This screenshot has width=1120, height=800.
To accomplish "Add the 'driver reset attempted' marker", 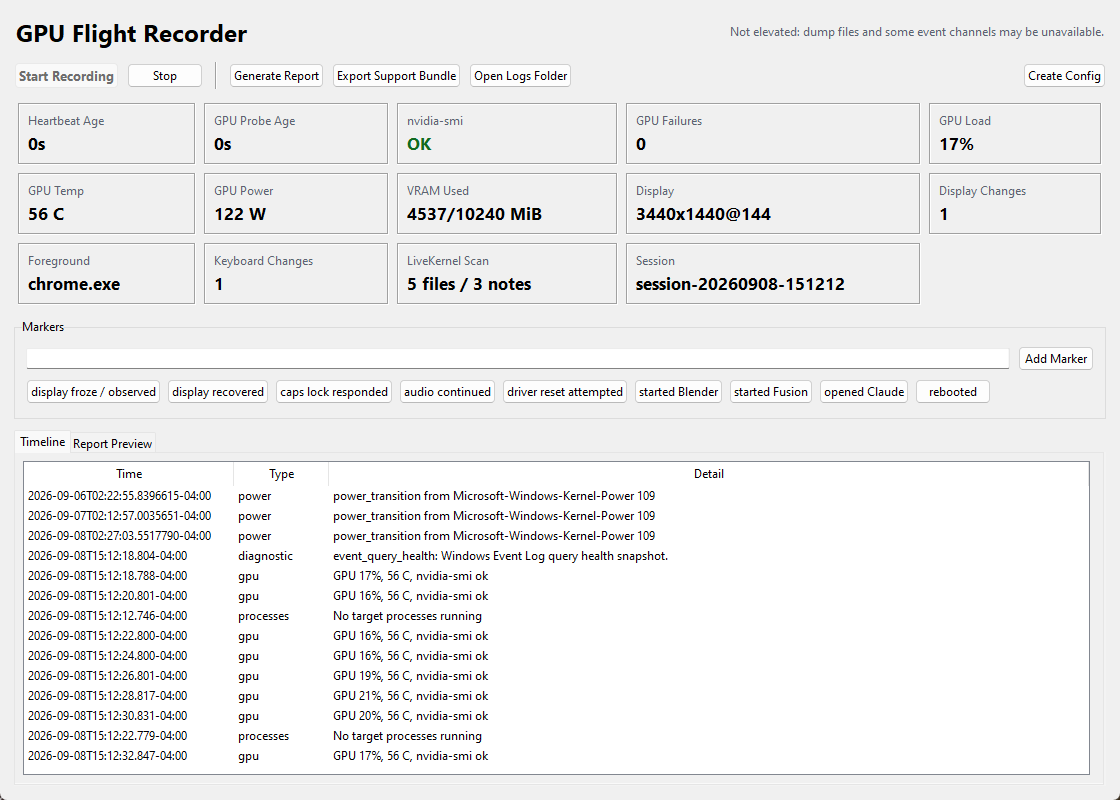I will pyautogui.click(x=565, y=391).
